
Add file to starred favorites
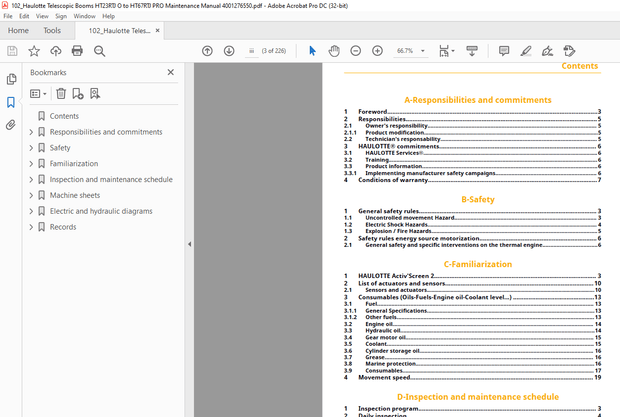pyautogui.click(x=34, y=51)
